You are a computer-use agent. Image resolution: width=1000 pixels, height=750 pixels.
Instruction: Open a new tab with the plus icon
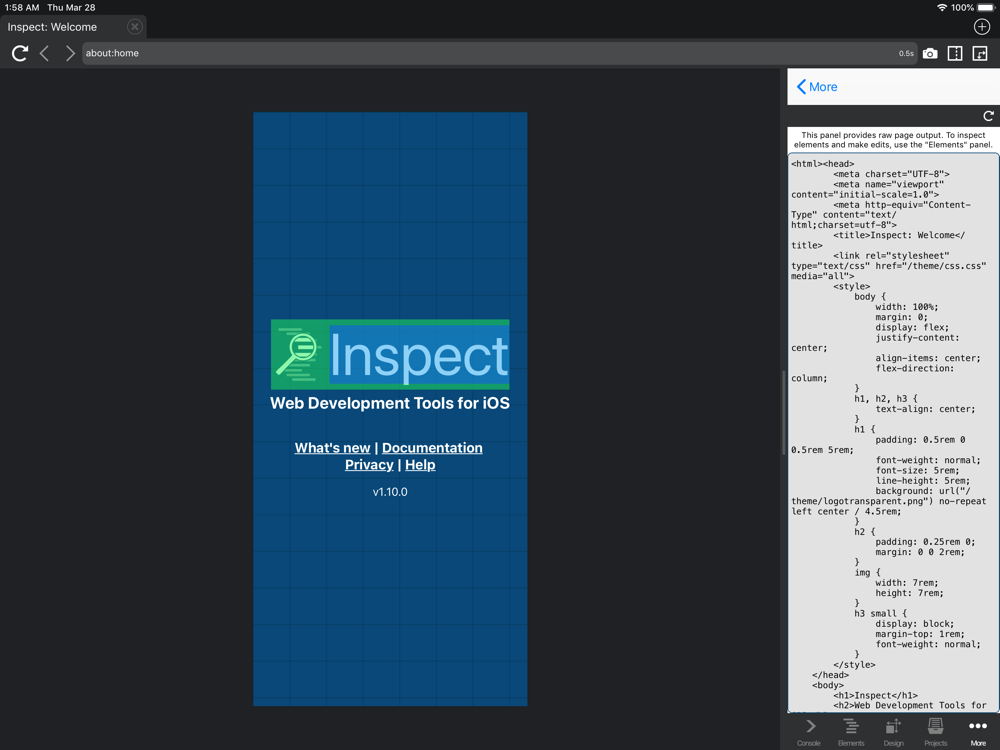982,27
